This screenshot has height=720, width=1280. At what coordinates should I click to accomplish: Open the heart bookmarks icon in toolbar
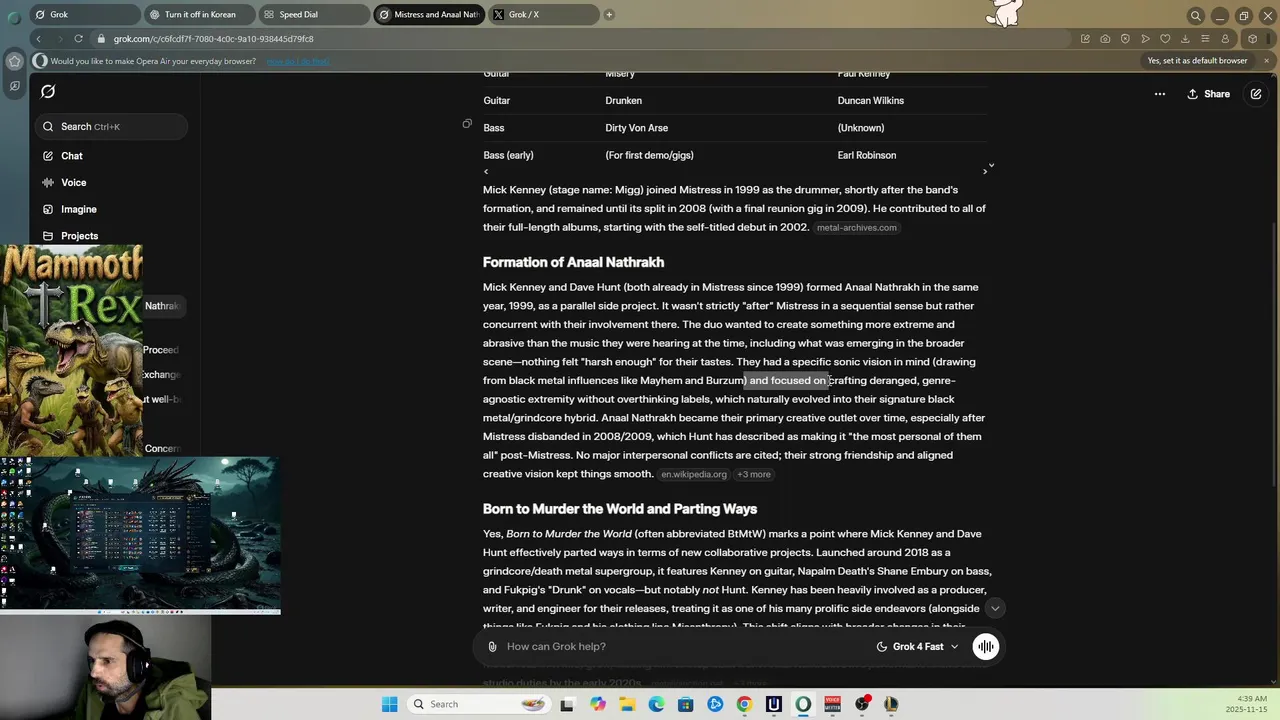coord(1165,39)
